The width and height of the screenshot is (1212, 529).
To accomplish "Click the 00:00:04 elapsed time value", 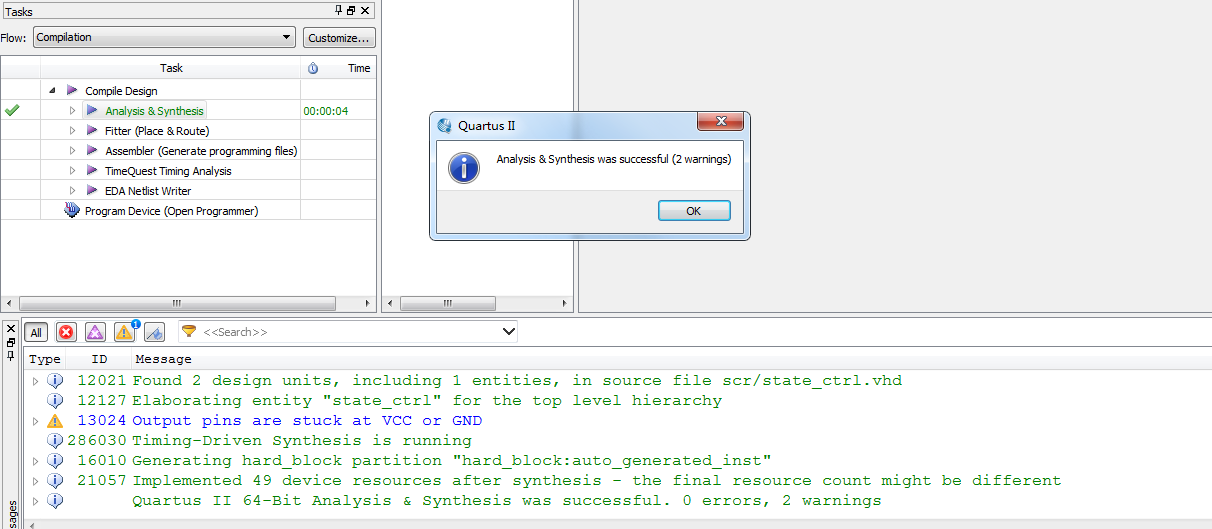I will (x=326, y=111).
